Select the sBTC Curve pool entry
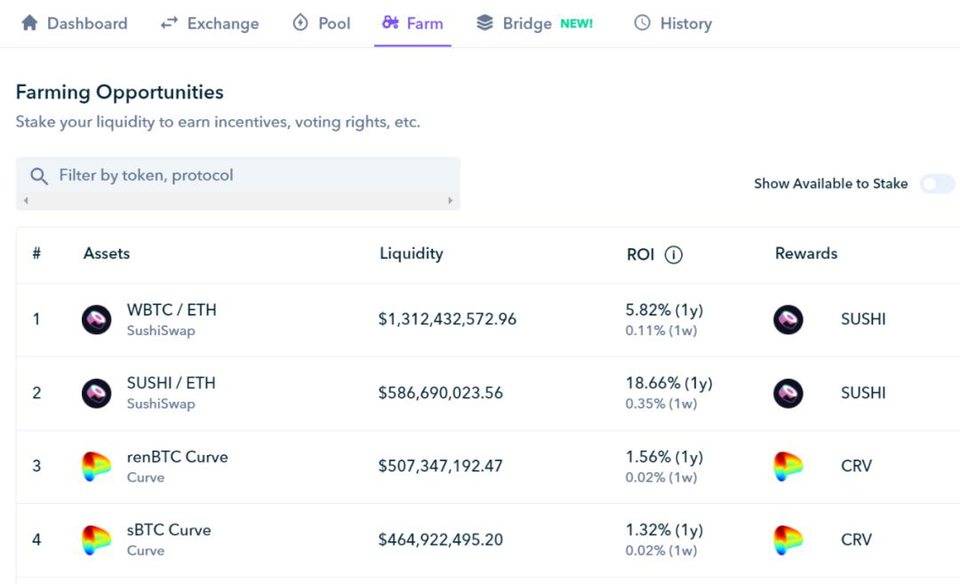The width and height of the screenshot is (960, 584). (167, 530)
